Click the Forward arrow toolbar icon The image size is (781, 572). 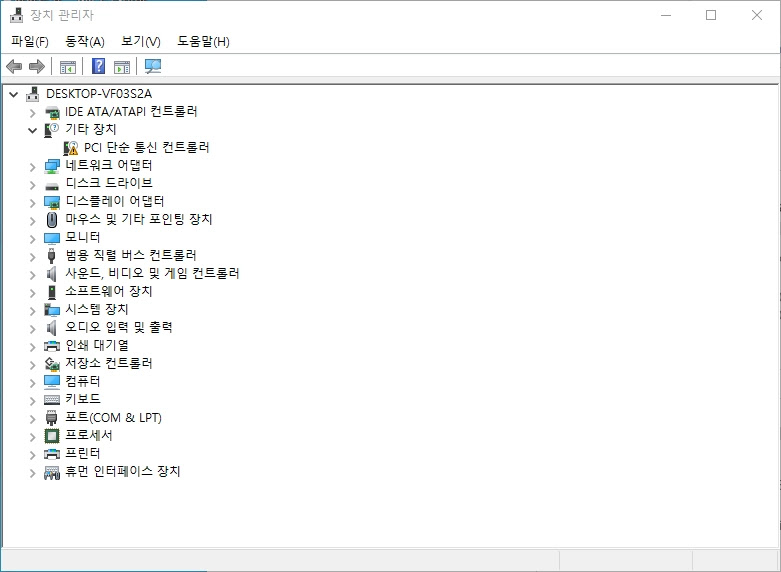[x=37, y=66]
